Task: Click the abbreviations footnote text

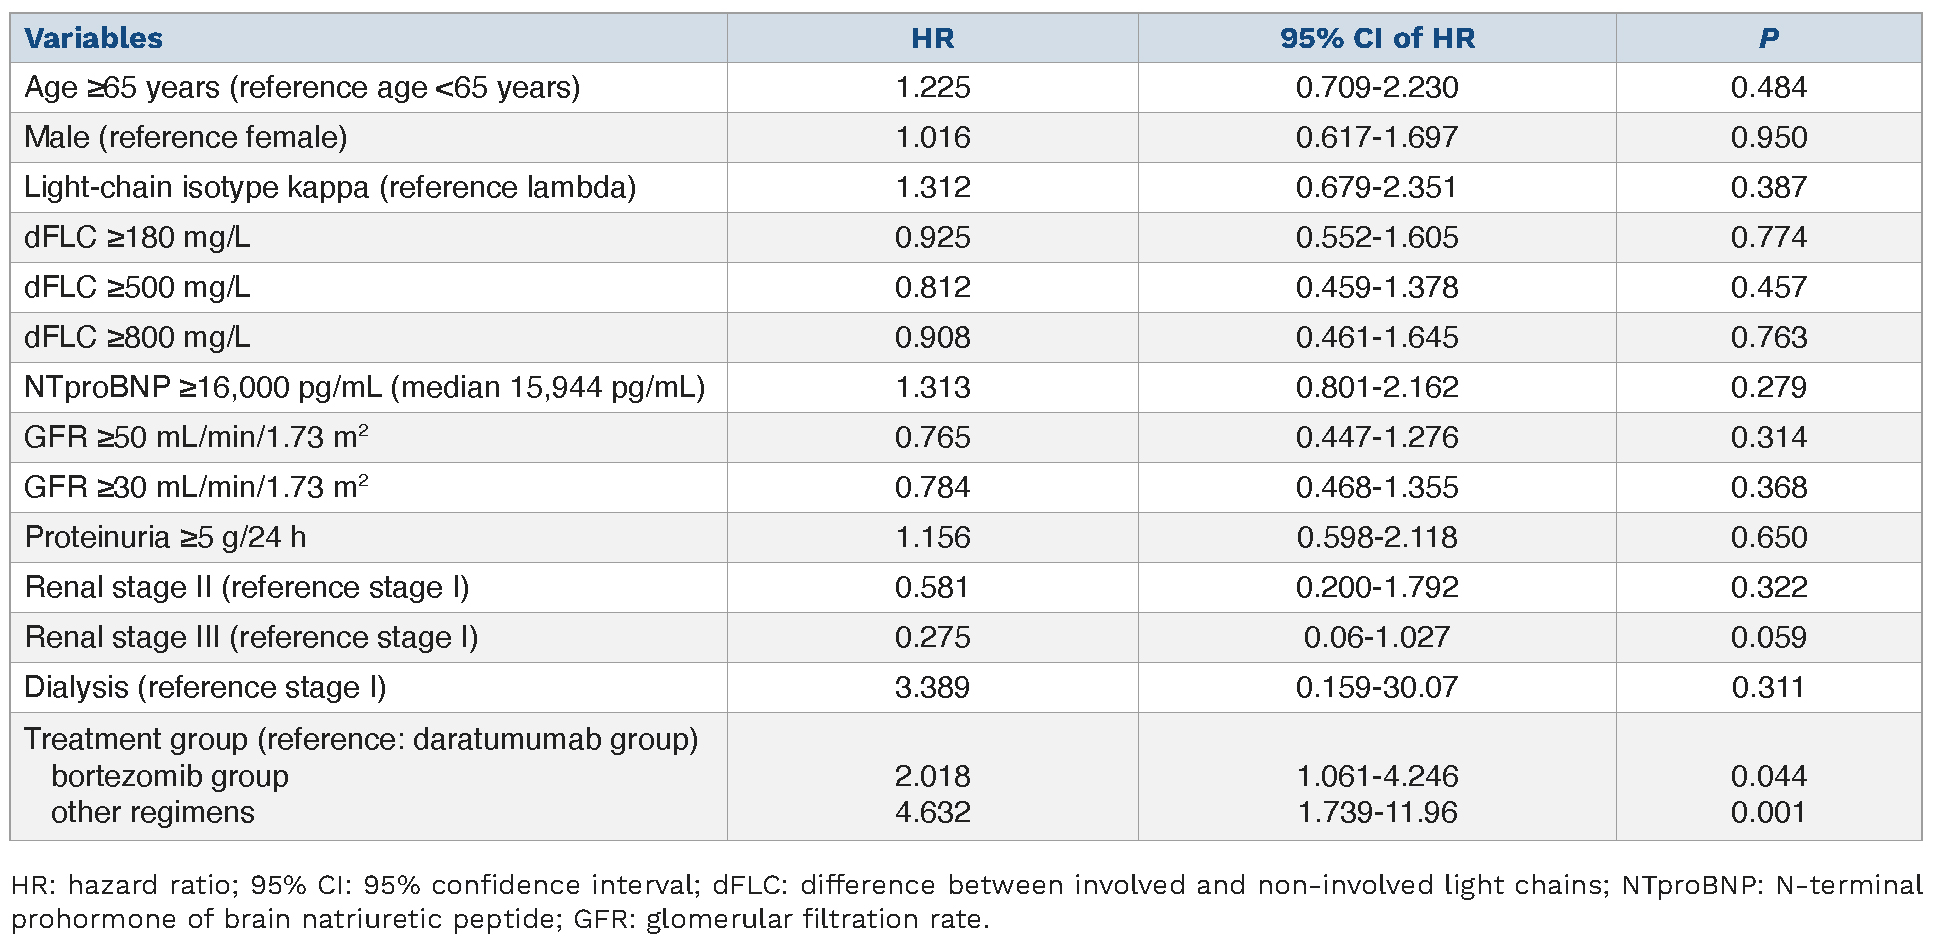Action: pos(966,901)
